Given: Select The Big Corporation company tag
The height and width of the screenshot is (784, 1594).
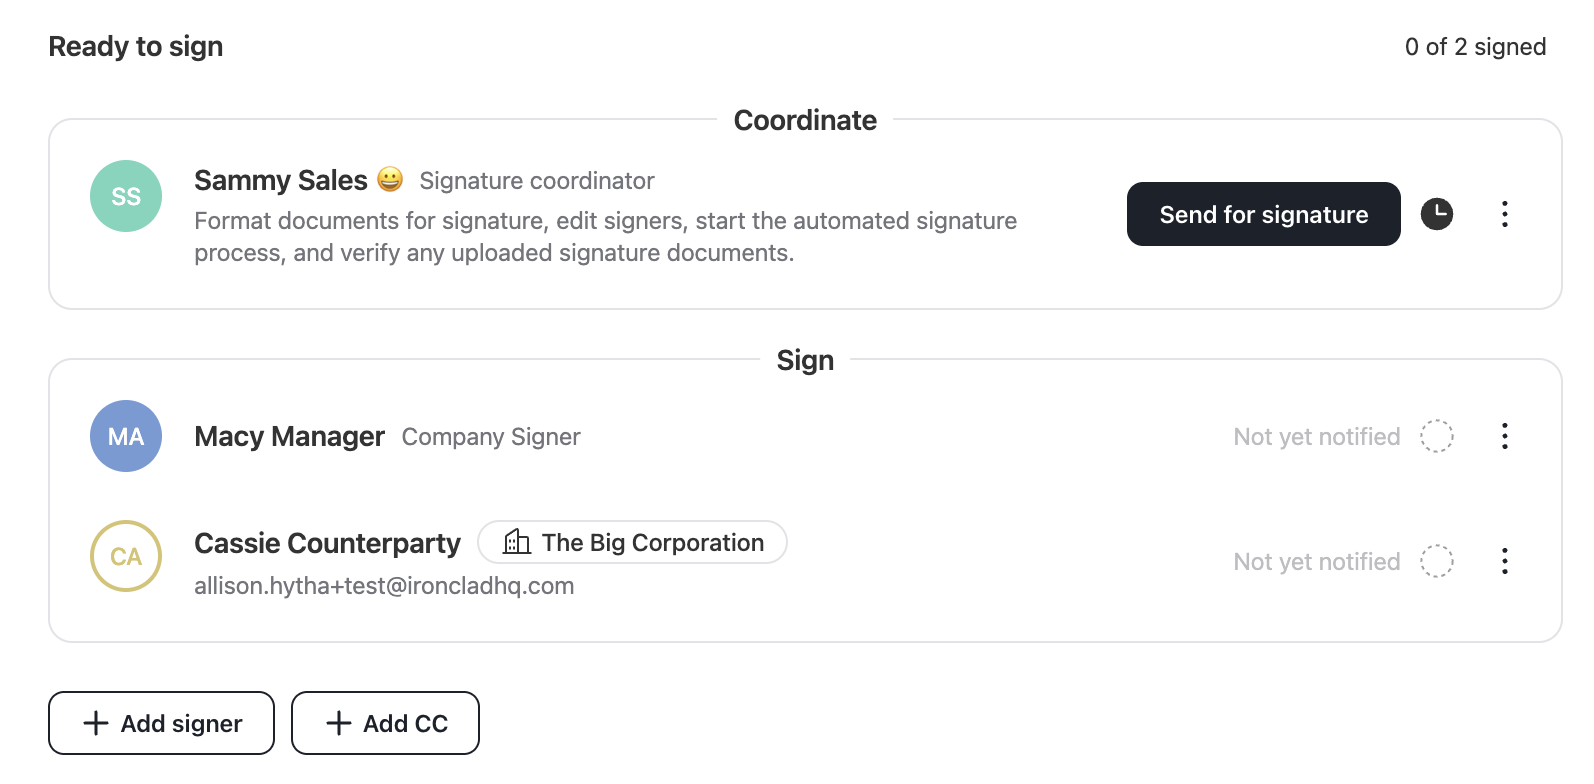Looking at the screenshot, I should [632, 542].
